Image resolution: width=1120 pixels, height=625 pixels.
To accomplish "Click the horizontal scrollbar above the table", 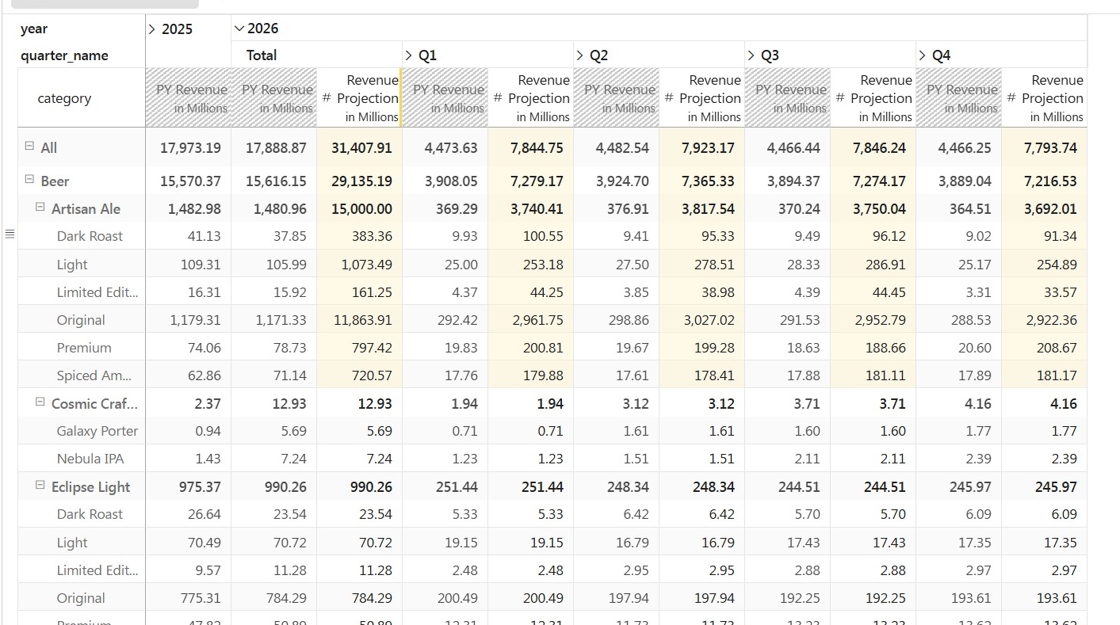I will [105, 4].
